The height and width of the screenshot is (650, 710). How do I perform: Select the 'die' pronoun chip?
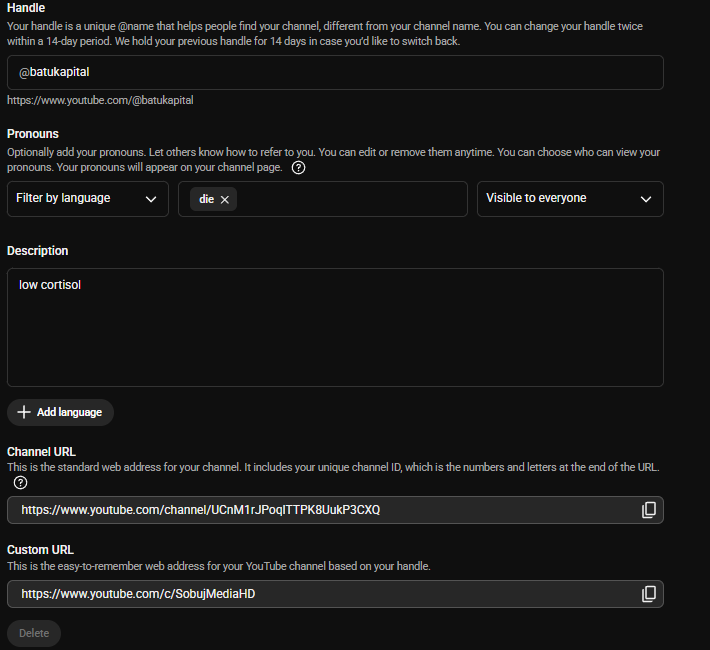(207, 199)
